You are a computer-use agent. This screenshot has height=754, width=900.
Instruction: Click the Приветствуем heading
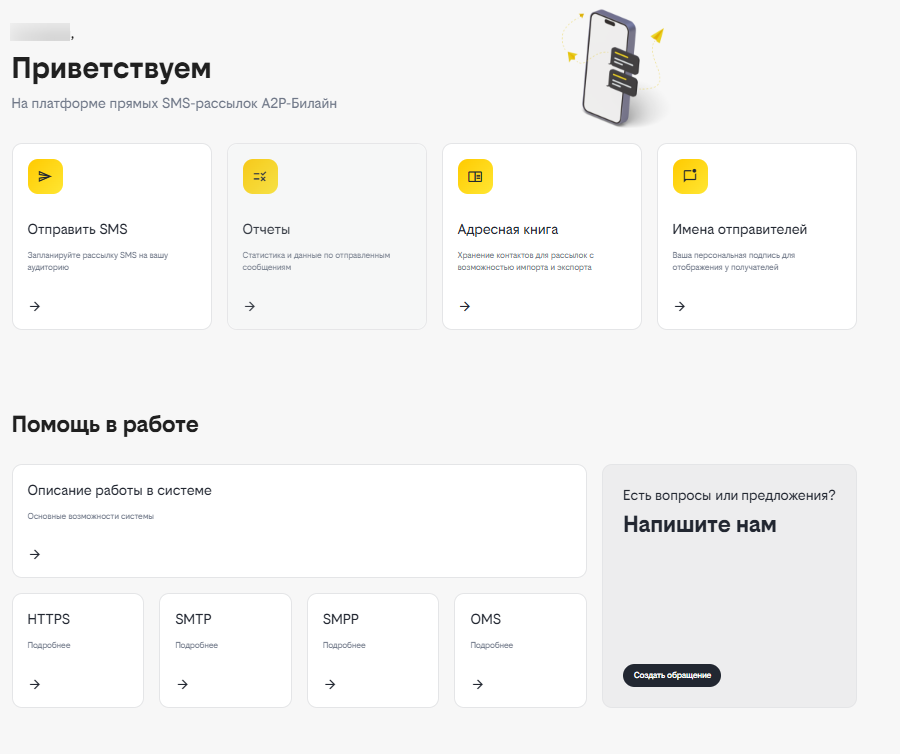[111, 68]
